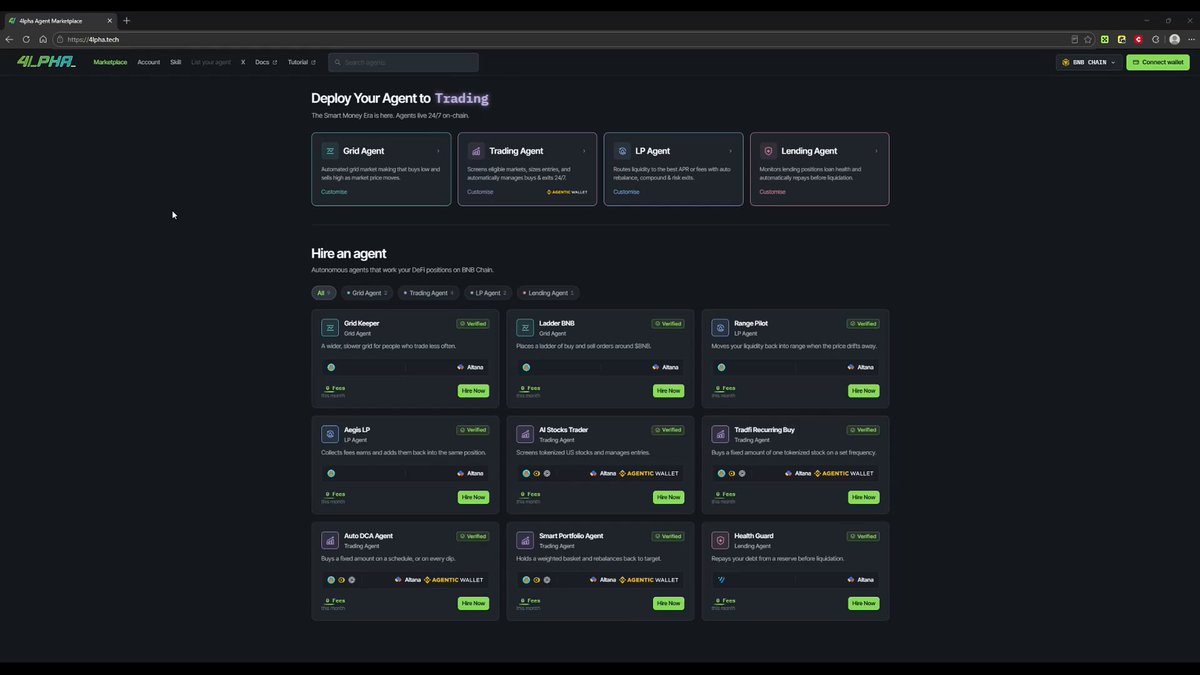Click the Auto DCA Agent card's chart icon
This screenshot has width=1200, height=675.
(330, 540)
